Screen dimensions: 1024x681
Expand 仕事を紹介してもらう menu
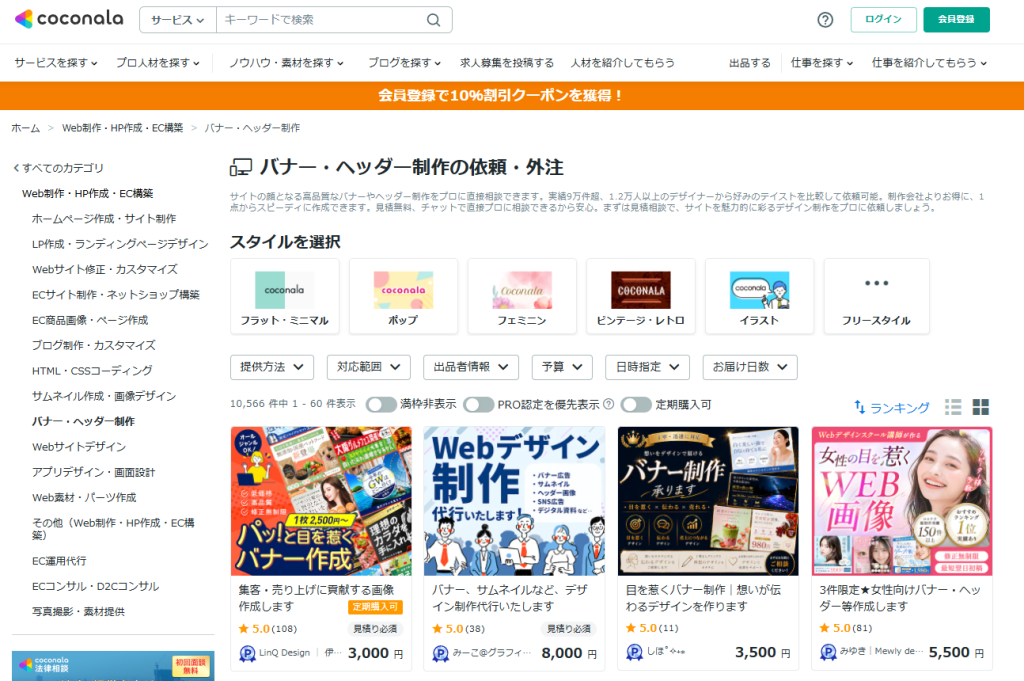pos(929,63)
